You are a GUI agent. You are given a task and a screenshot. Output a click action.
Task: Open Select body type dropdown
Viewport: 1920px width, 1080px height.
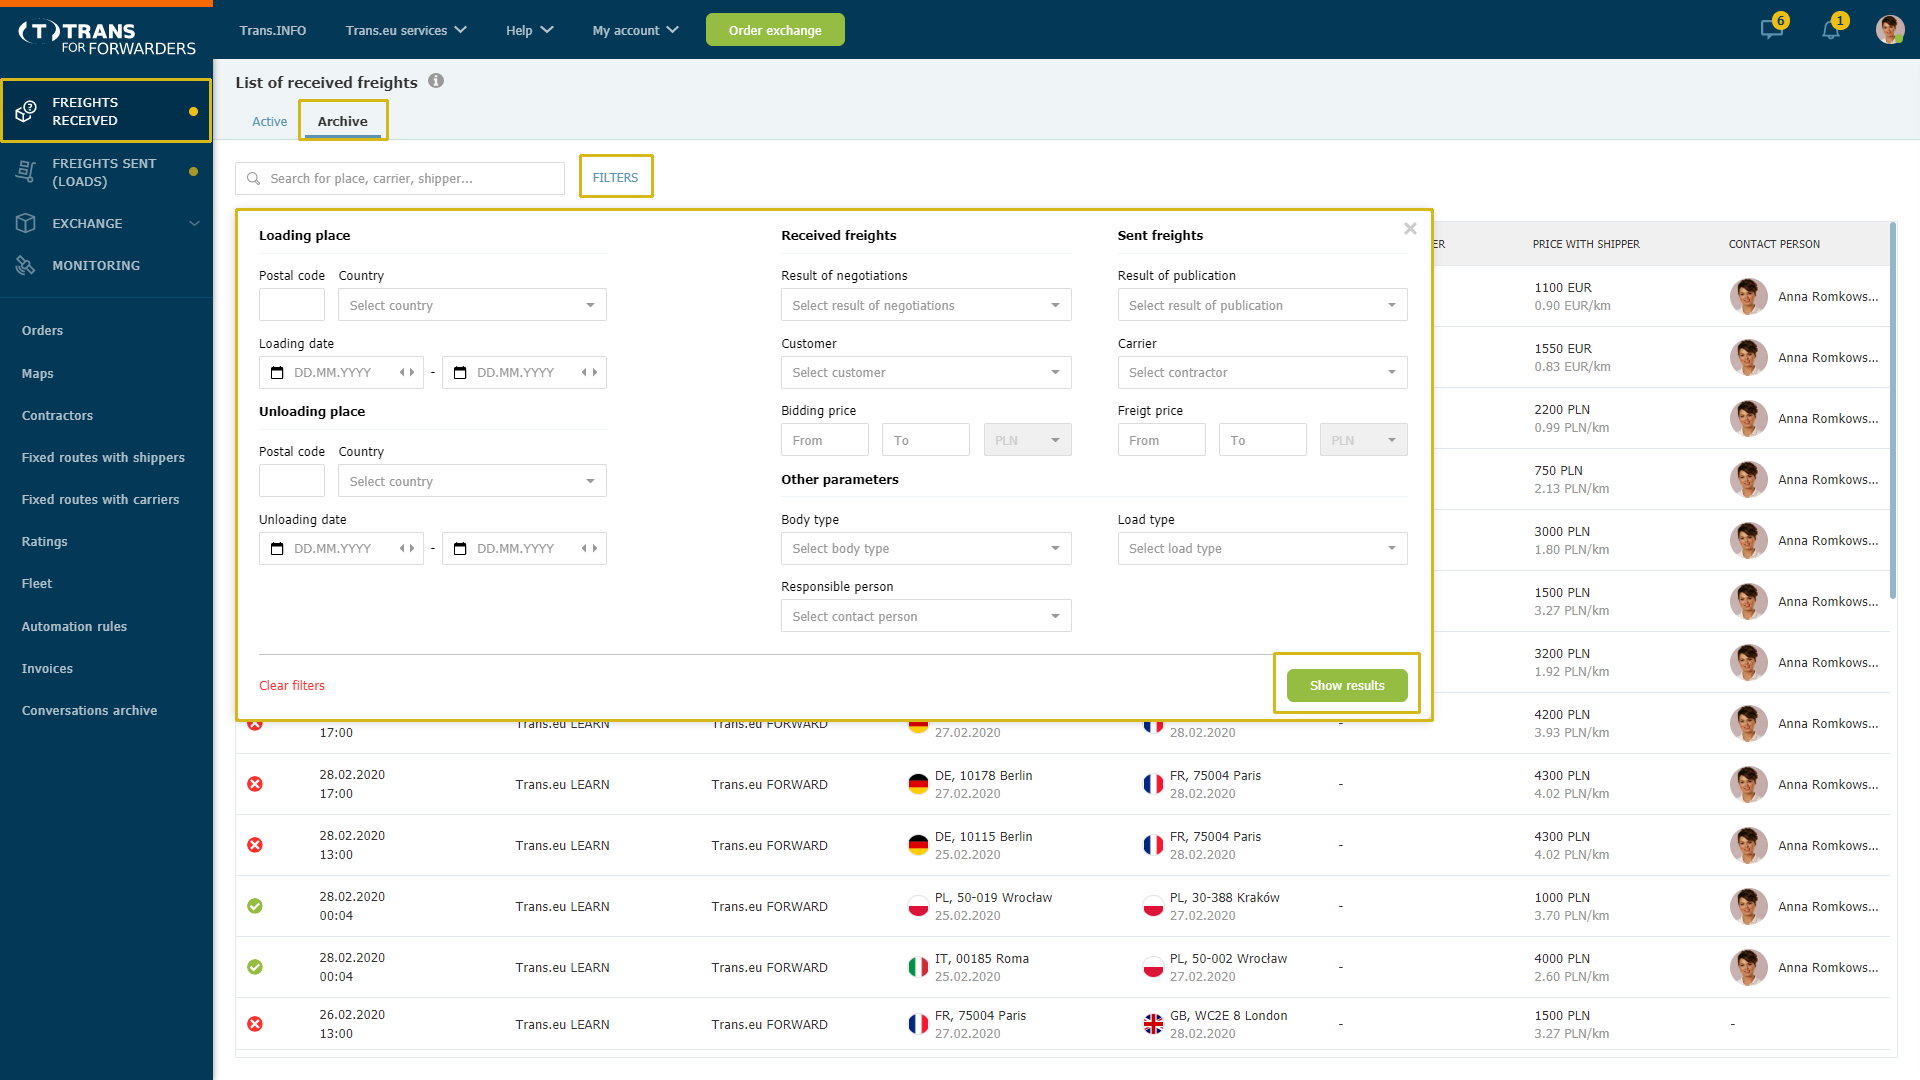(x=926, y=548)
